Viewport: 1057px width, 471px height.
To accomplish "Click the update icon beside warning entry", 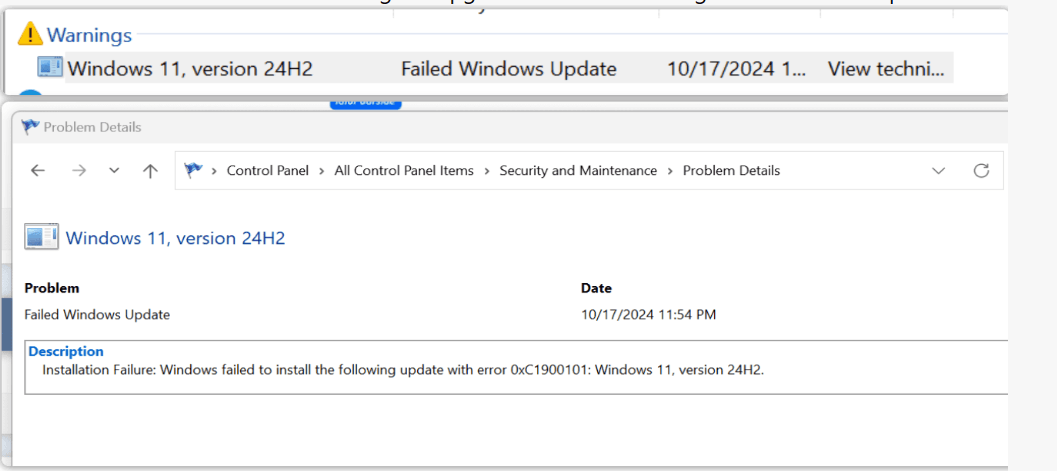I will 51,67.
